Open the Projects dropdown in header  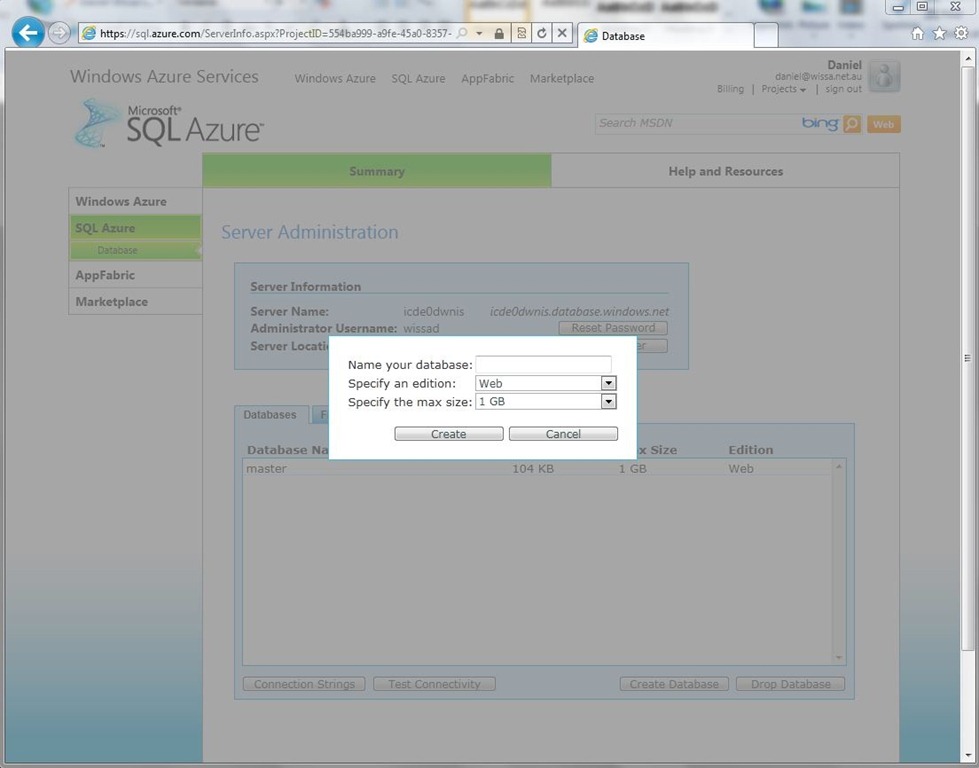[784, 89]
